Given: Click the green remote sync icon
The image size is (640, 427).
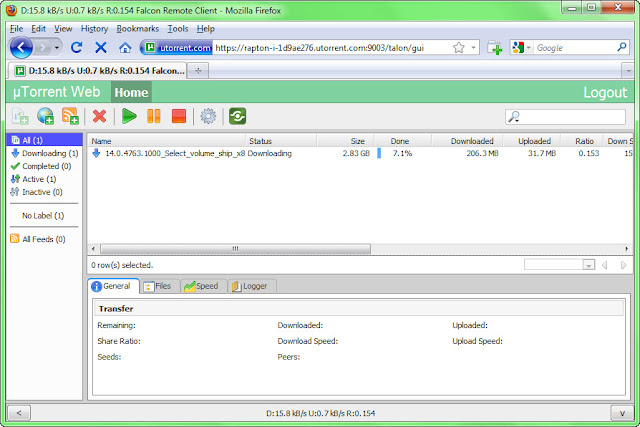Looking at the screenshot, I should coord(238,116).
